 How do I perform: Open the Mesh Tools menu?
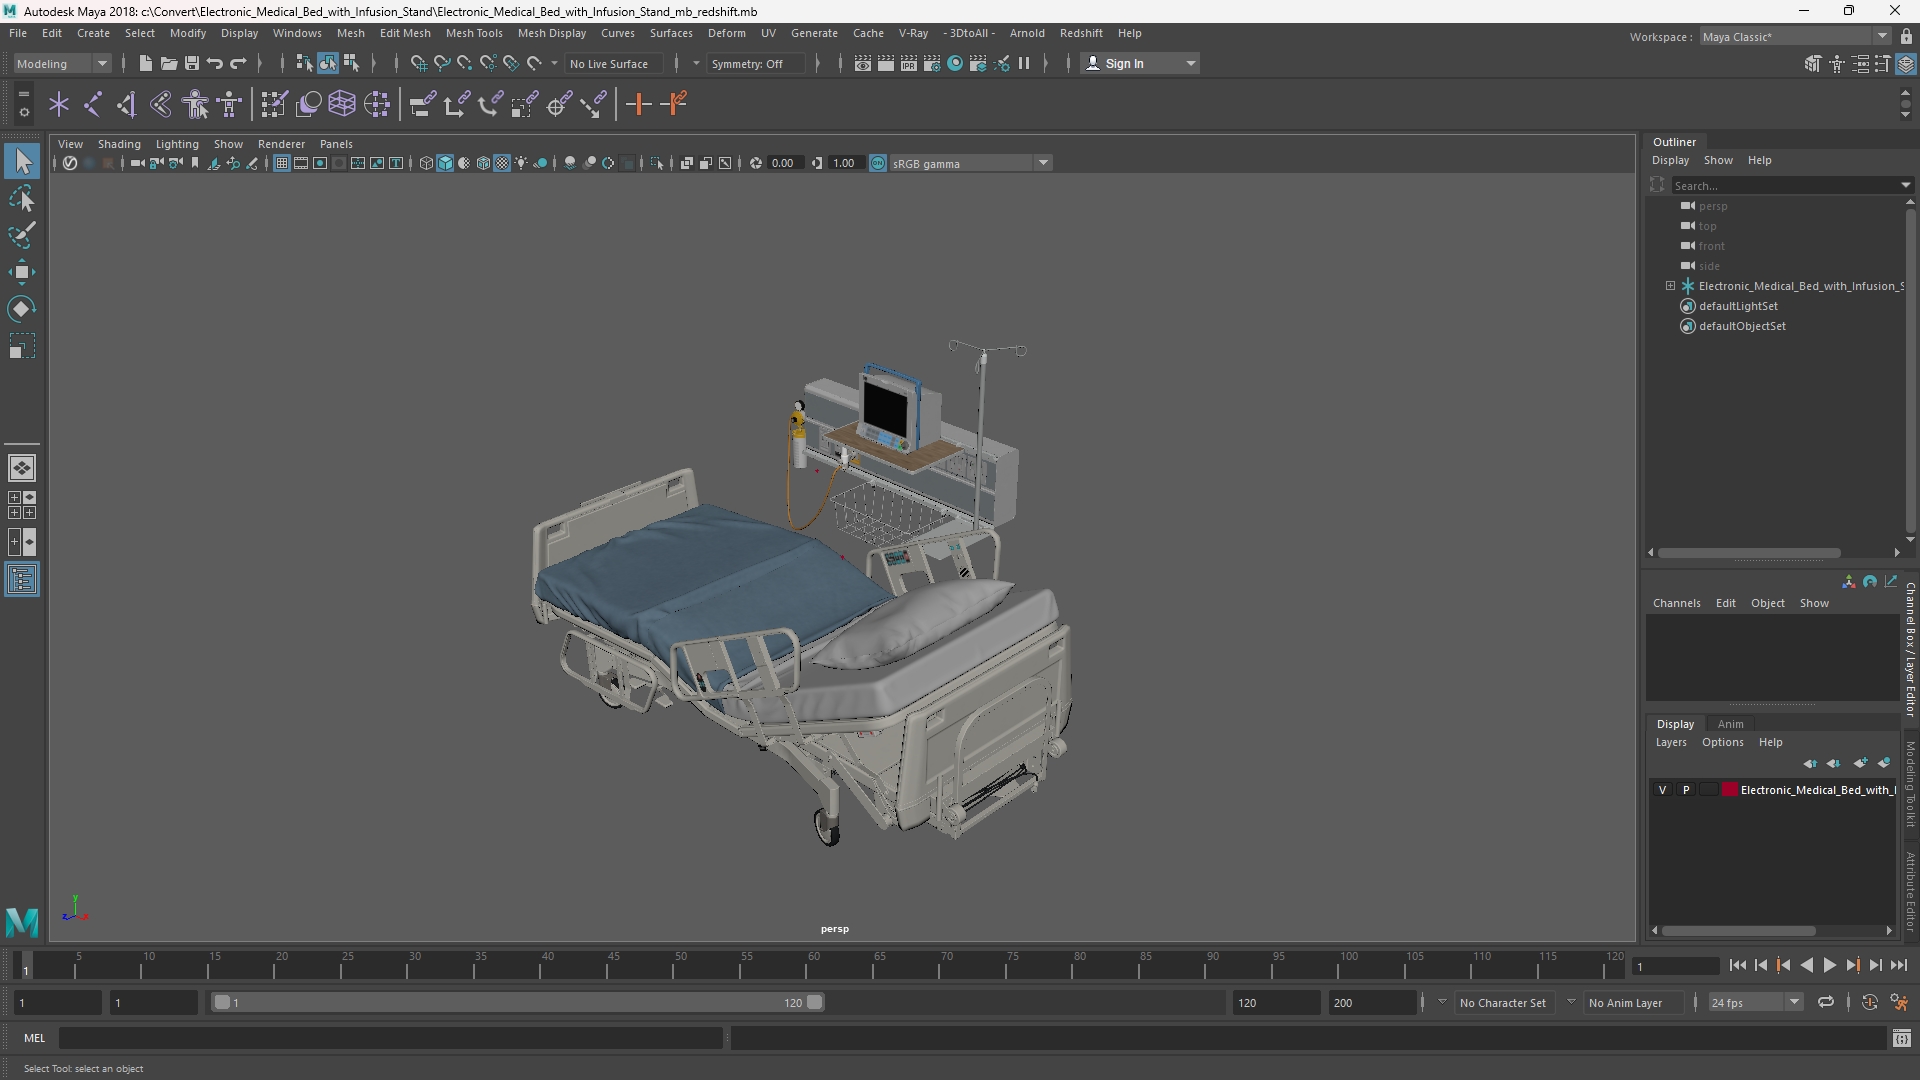tap(474, 33)
